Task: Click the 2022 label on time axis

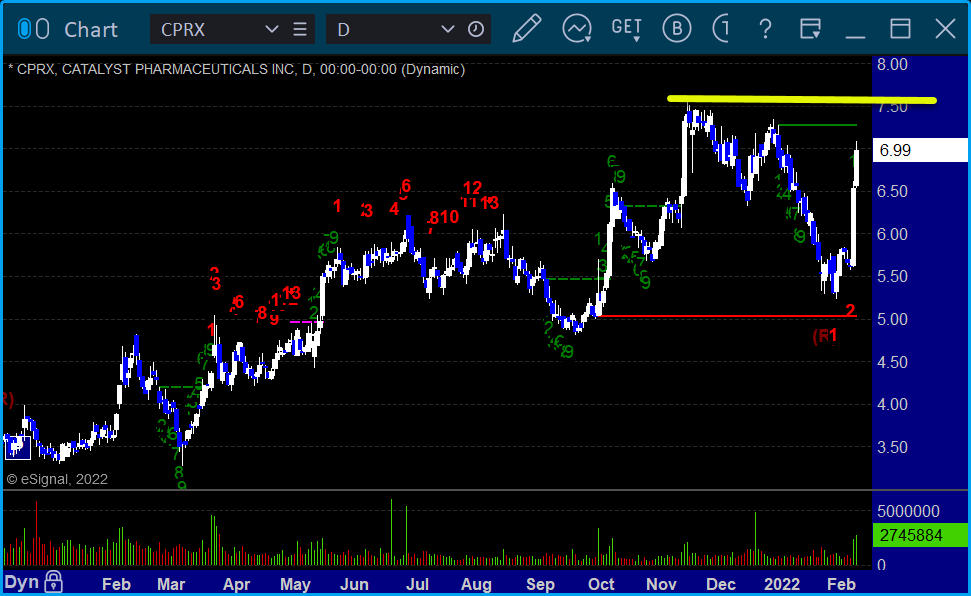Action: [782, 584]
